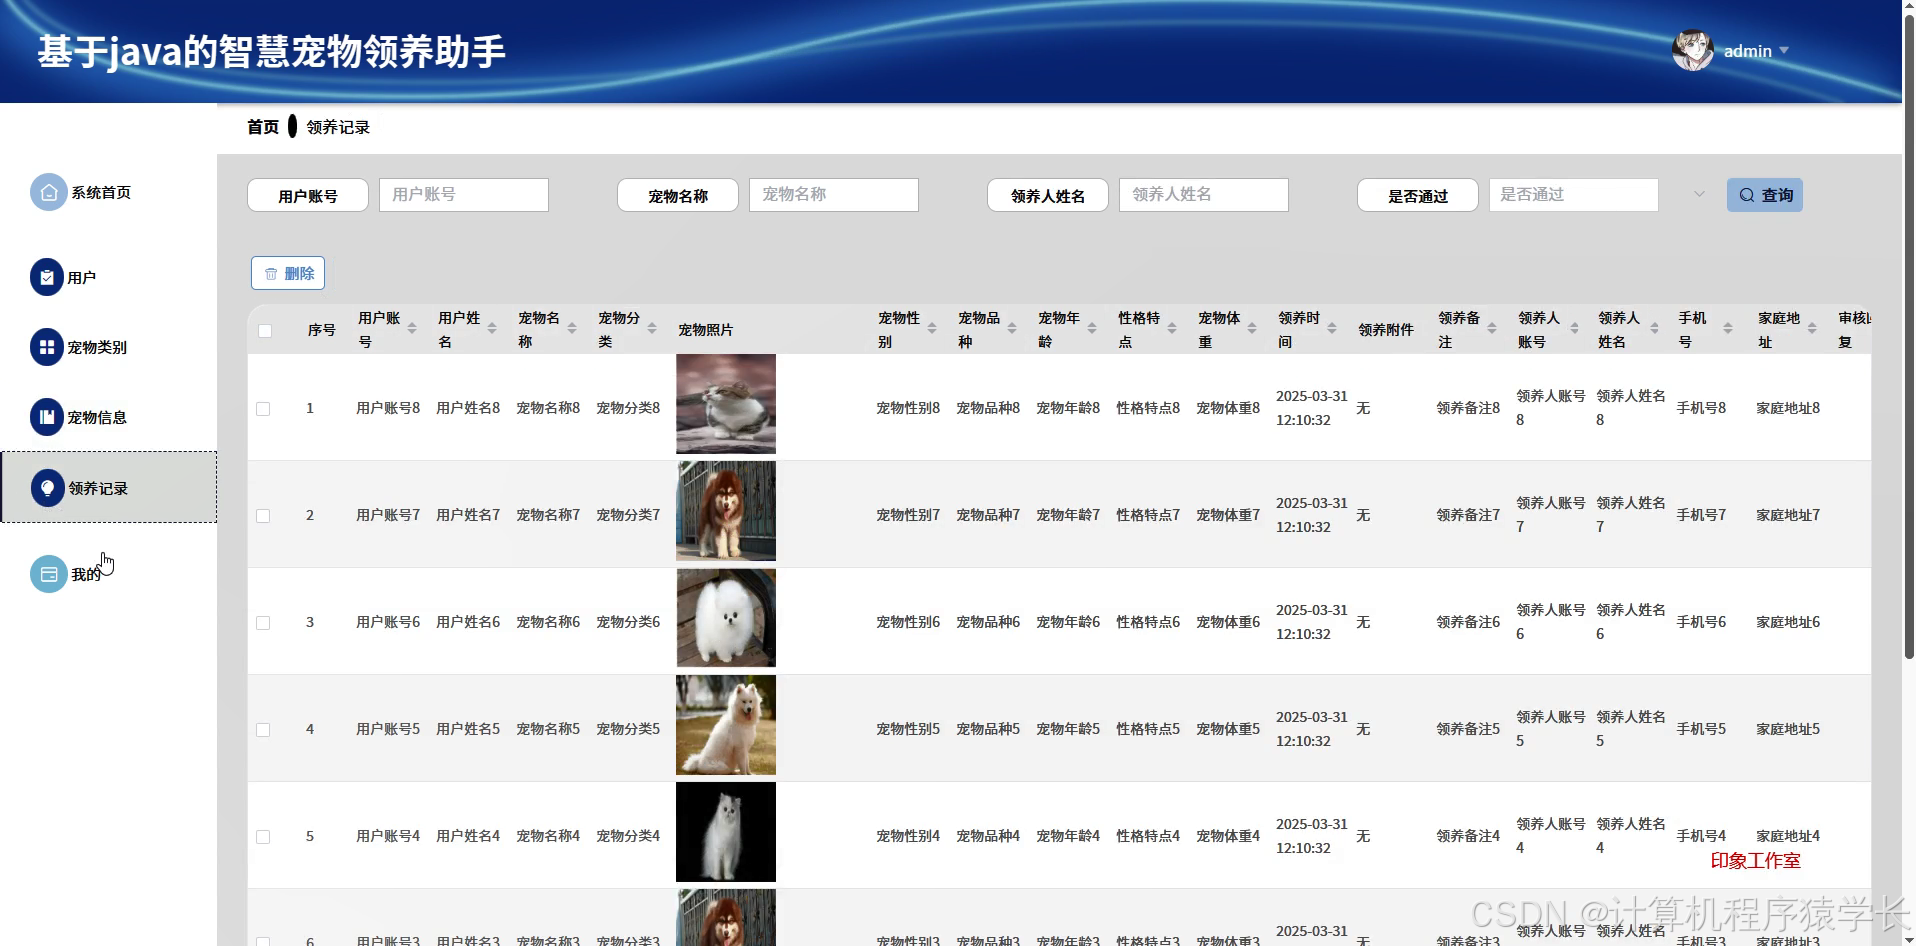Check the row for 用户账号3
Screen dimensions: 1916x946
263,941
